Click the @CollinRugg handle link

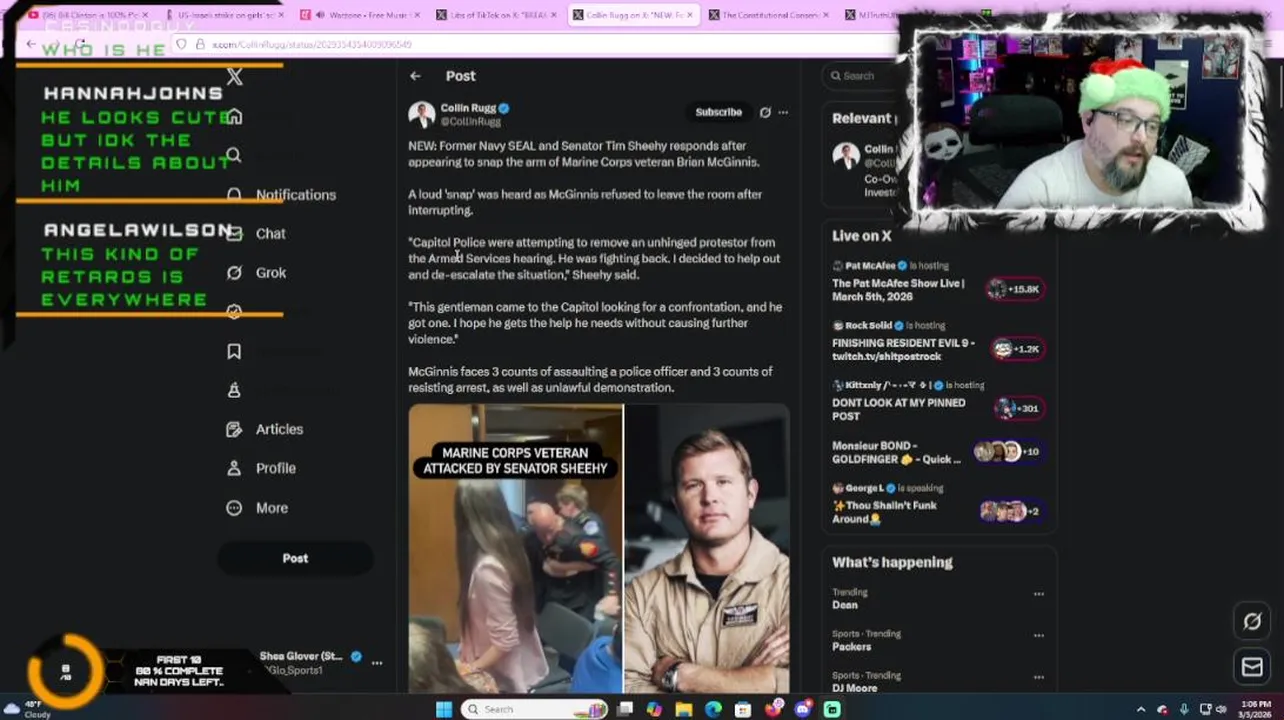[471, 122]
